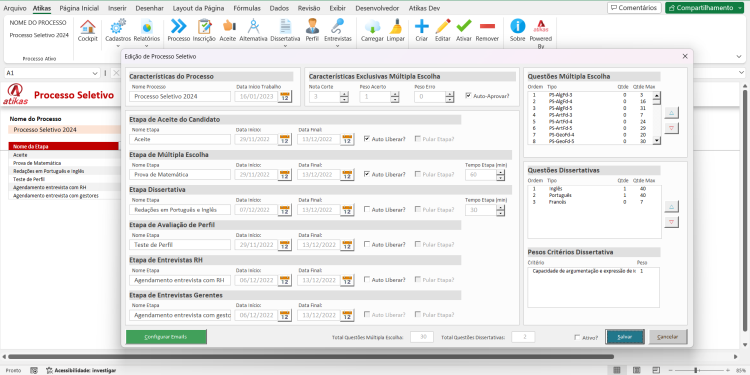Adjust Tempo Etapa spinner showing 60
Viewport: 750px width, 375px height.
pos(500,175)
